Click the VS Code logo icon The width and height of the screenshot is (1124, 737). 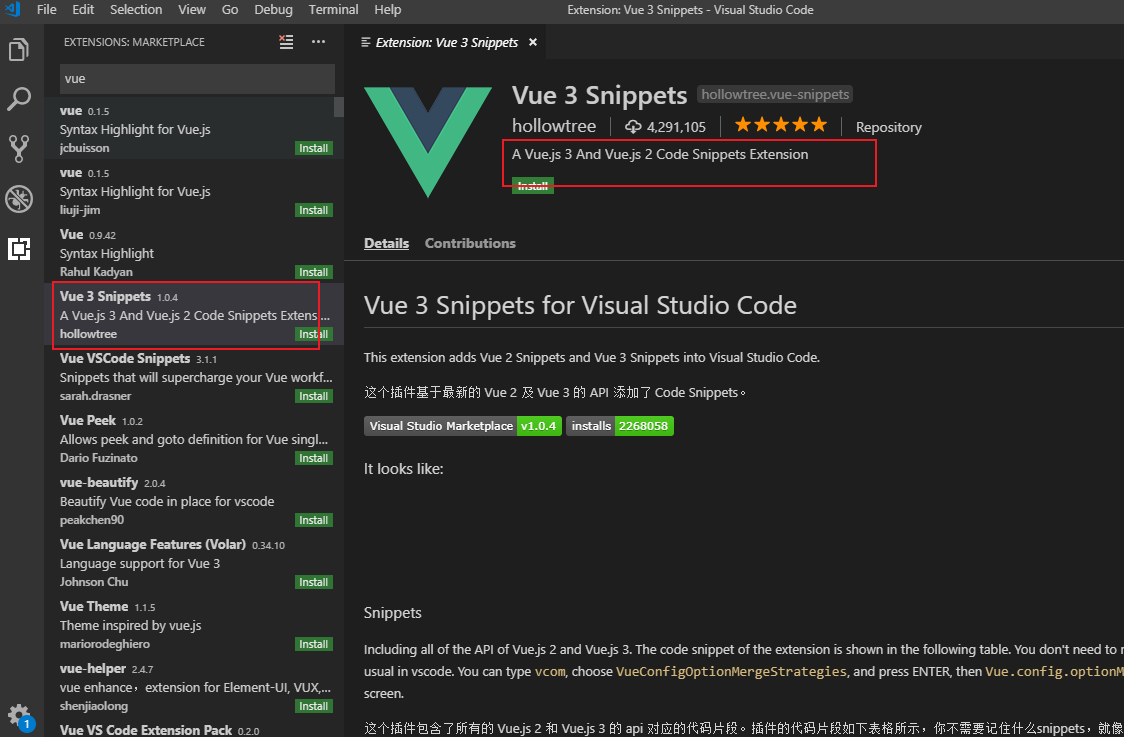[x=12, y=9]
